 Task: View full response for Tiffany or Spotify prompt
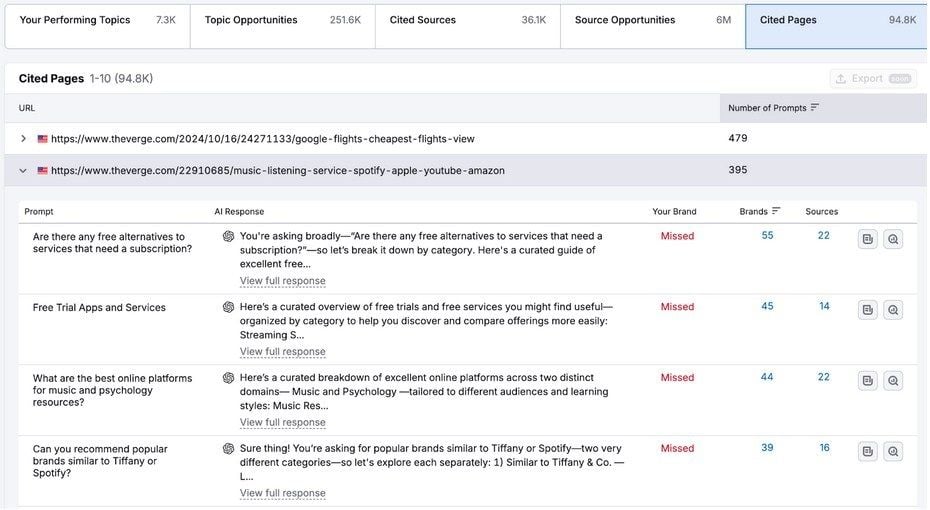click(282, 493)
